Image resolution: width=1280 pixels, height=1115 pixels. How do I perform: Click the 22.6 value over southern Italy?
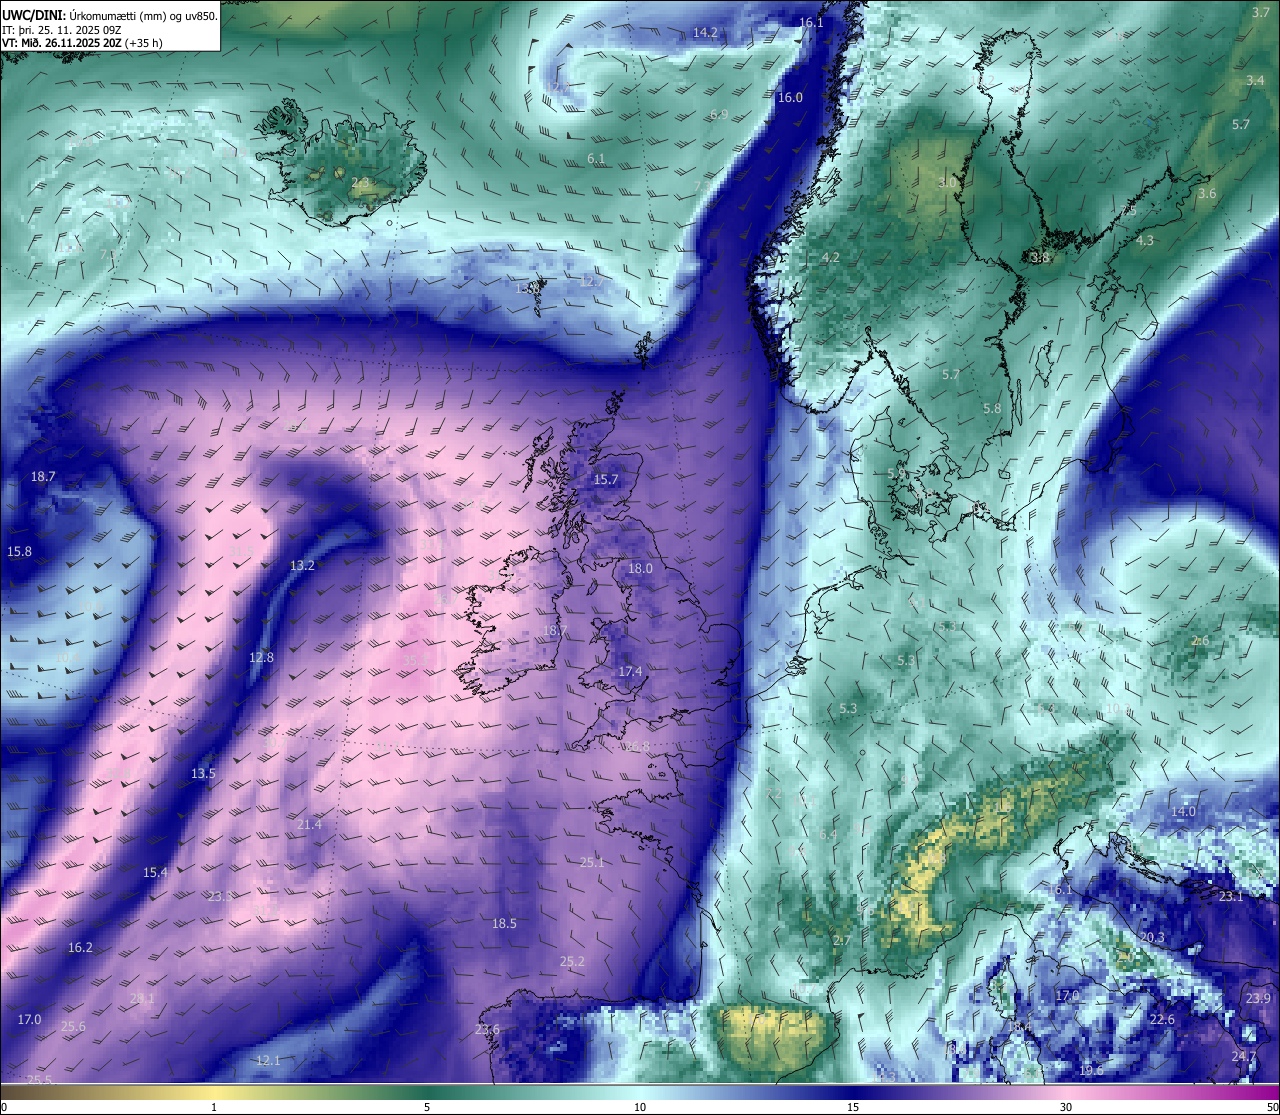point(1161,1019)
